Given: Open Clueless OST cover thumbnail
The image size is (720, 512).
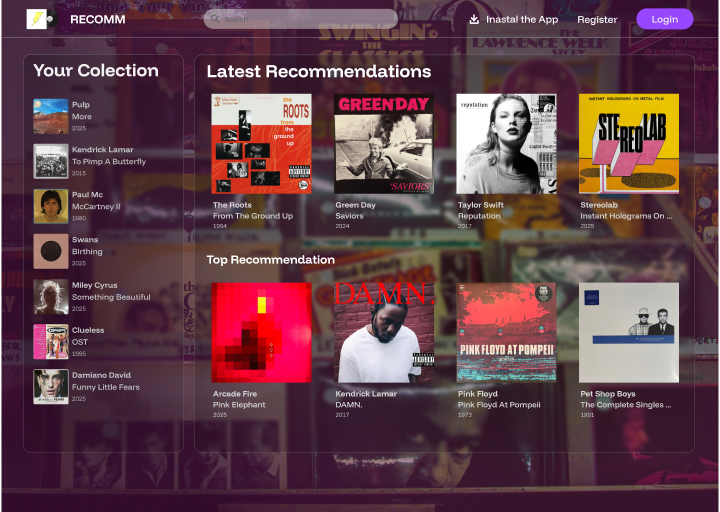Looking at the screenshot, I should pyautogui.click(x=51, y=342).
